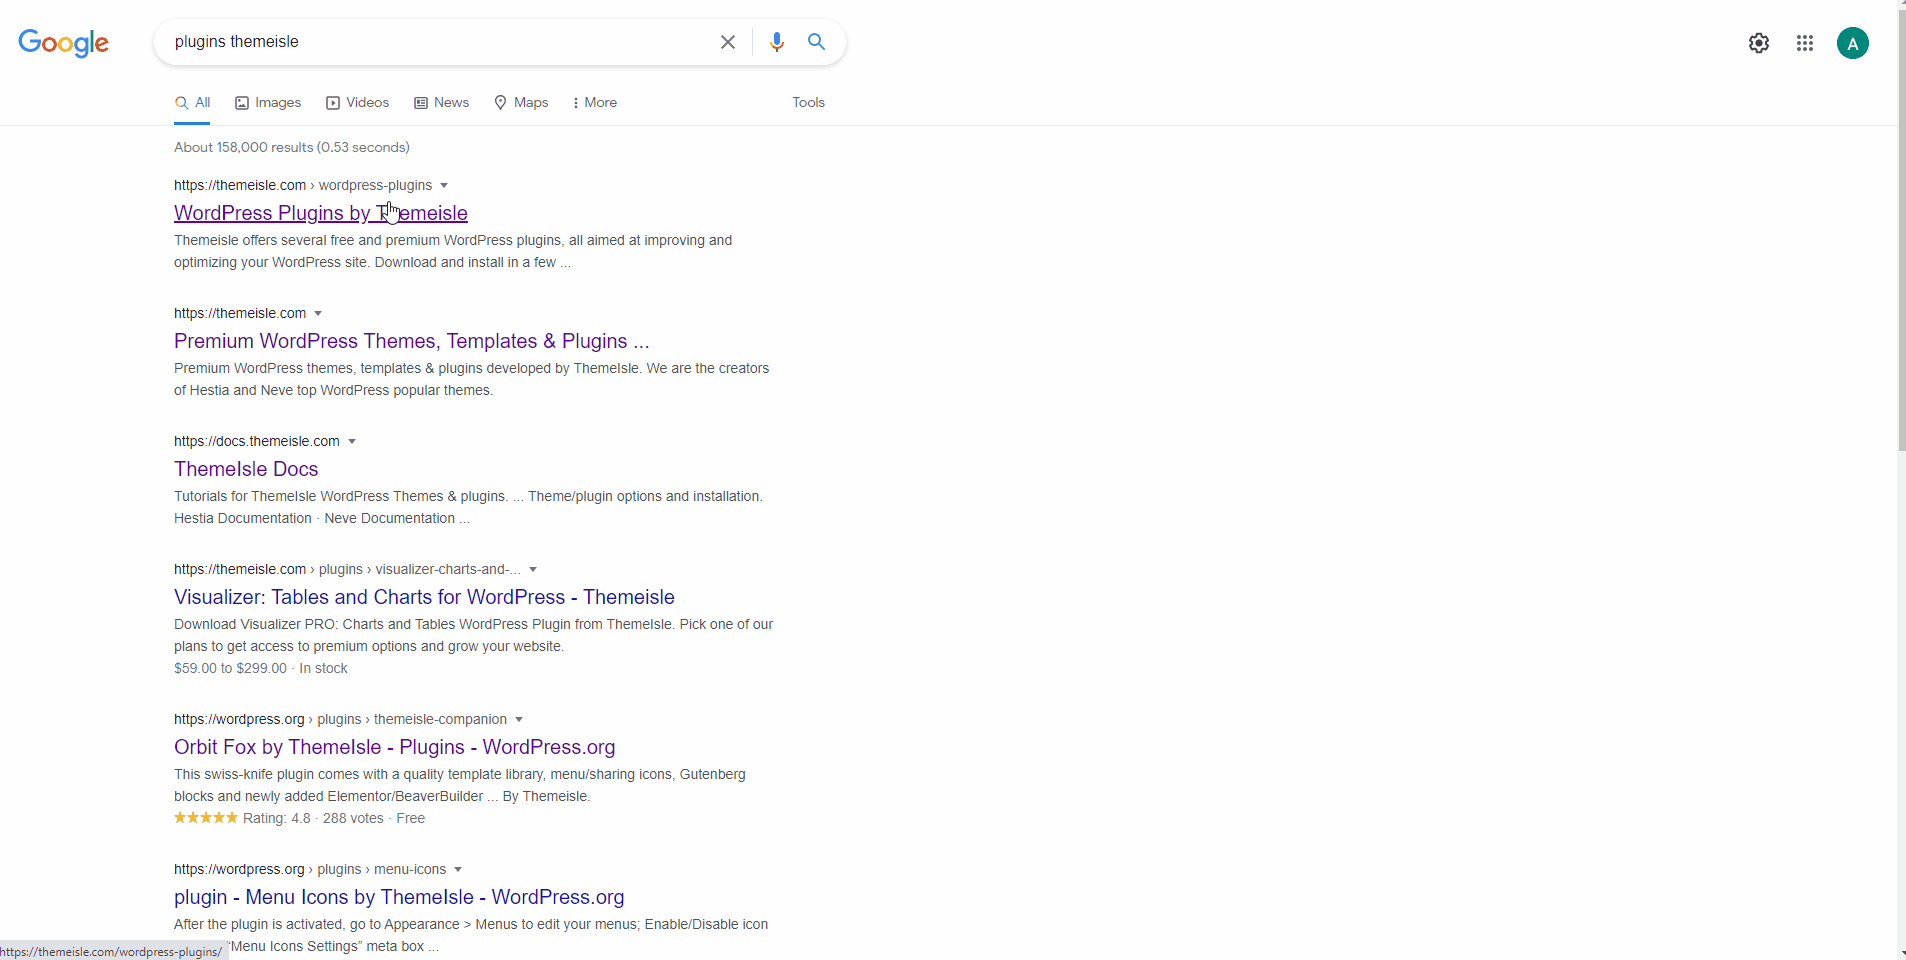Click the magnifying glass search button
The width and height of the screenshot is (1906, 960).
pyautogui.click(x=817, y=42)
